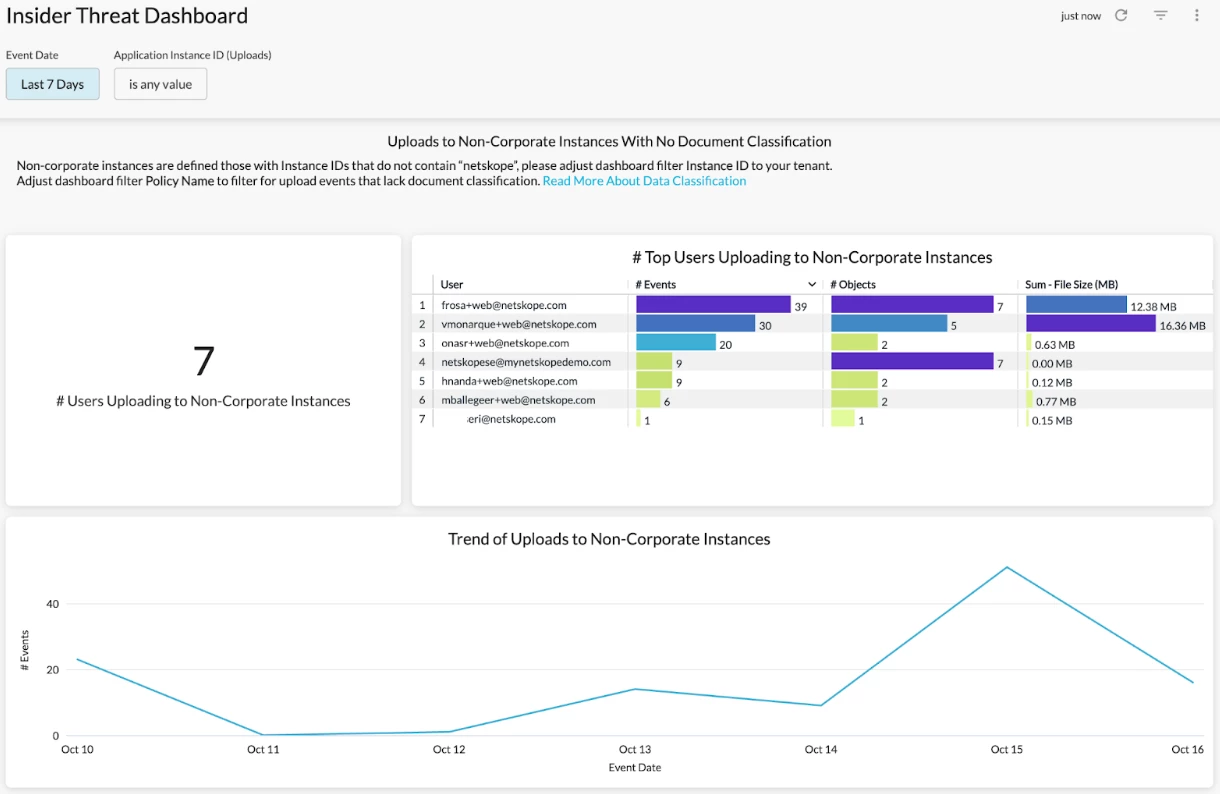Click the 20 events bar for onasr
Image resolution: width=1220 pixels, height=794 pixels.
[x=676, y=342]
